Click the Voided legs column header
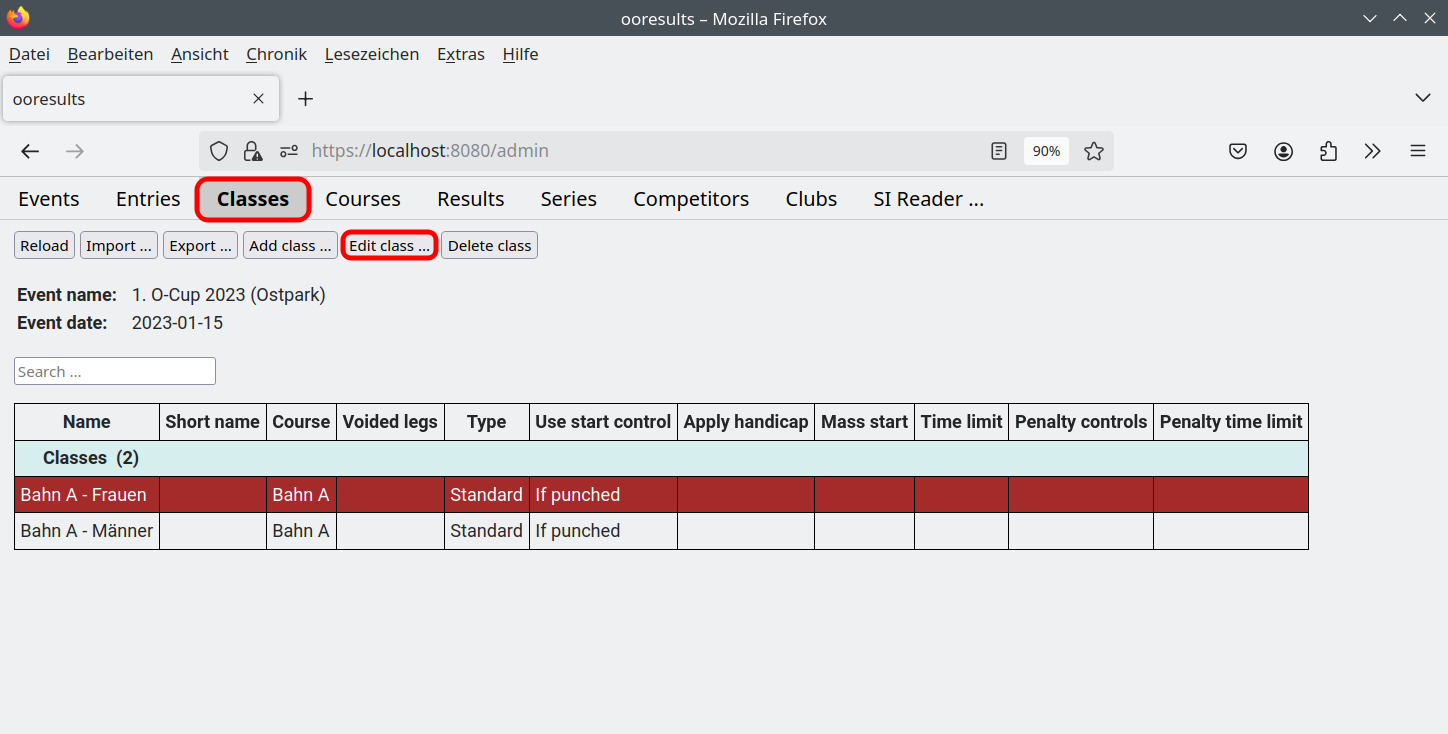 click(x=390, y=422)
